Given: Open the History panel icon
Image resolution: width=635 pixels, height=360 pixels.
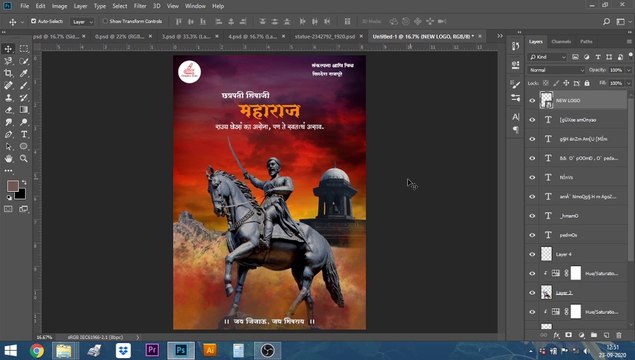Looking at the screenshot, I should (516, 46).
